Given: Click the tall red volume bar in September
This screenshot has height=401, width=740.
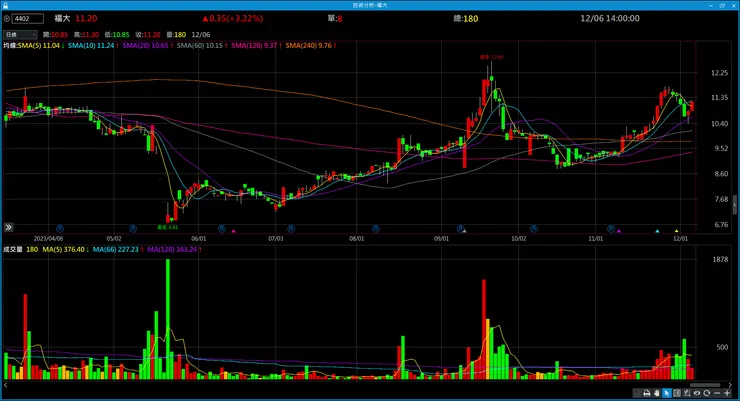Looking at the screenshot, I should coord(484,329).
